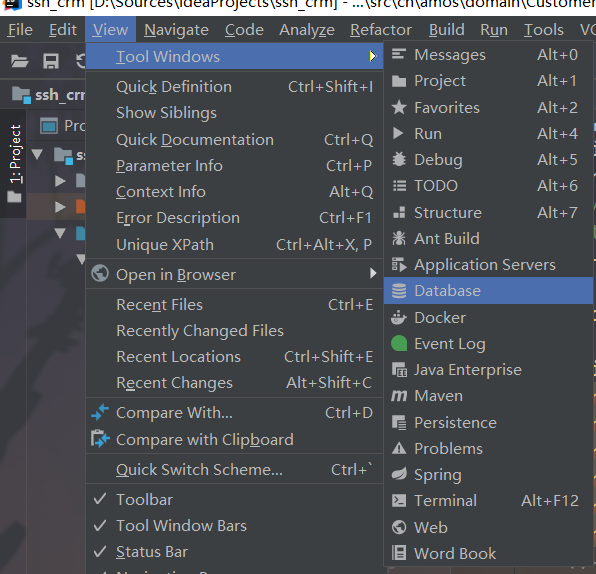The image size is (596, 574).
Task: Click the TODO list icon
Action: pos(399,186)
